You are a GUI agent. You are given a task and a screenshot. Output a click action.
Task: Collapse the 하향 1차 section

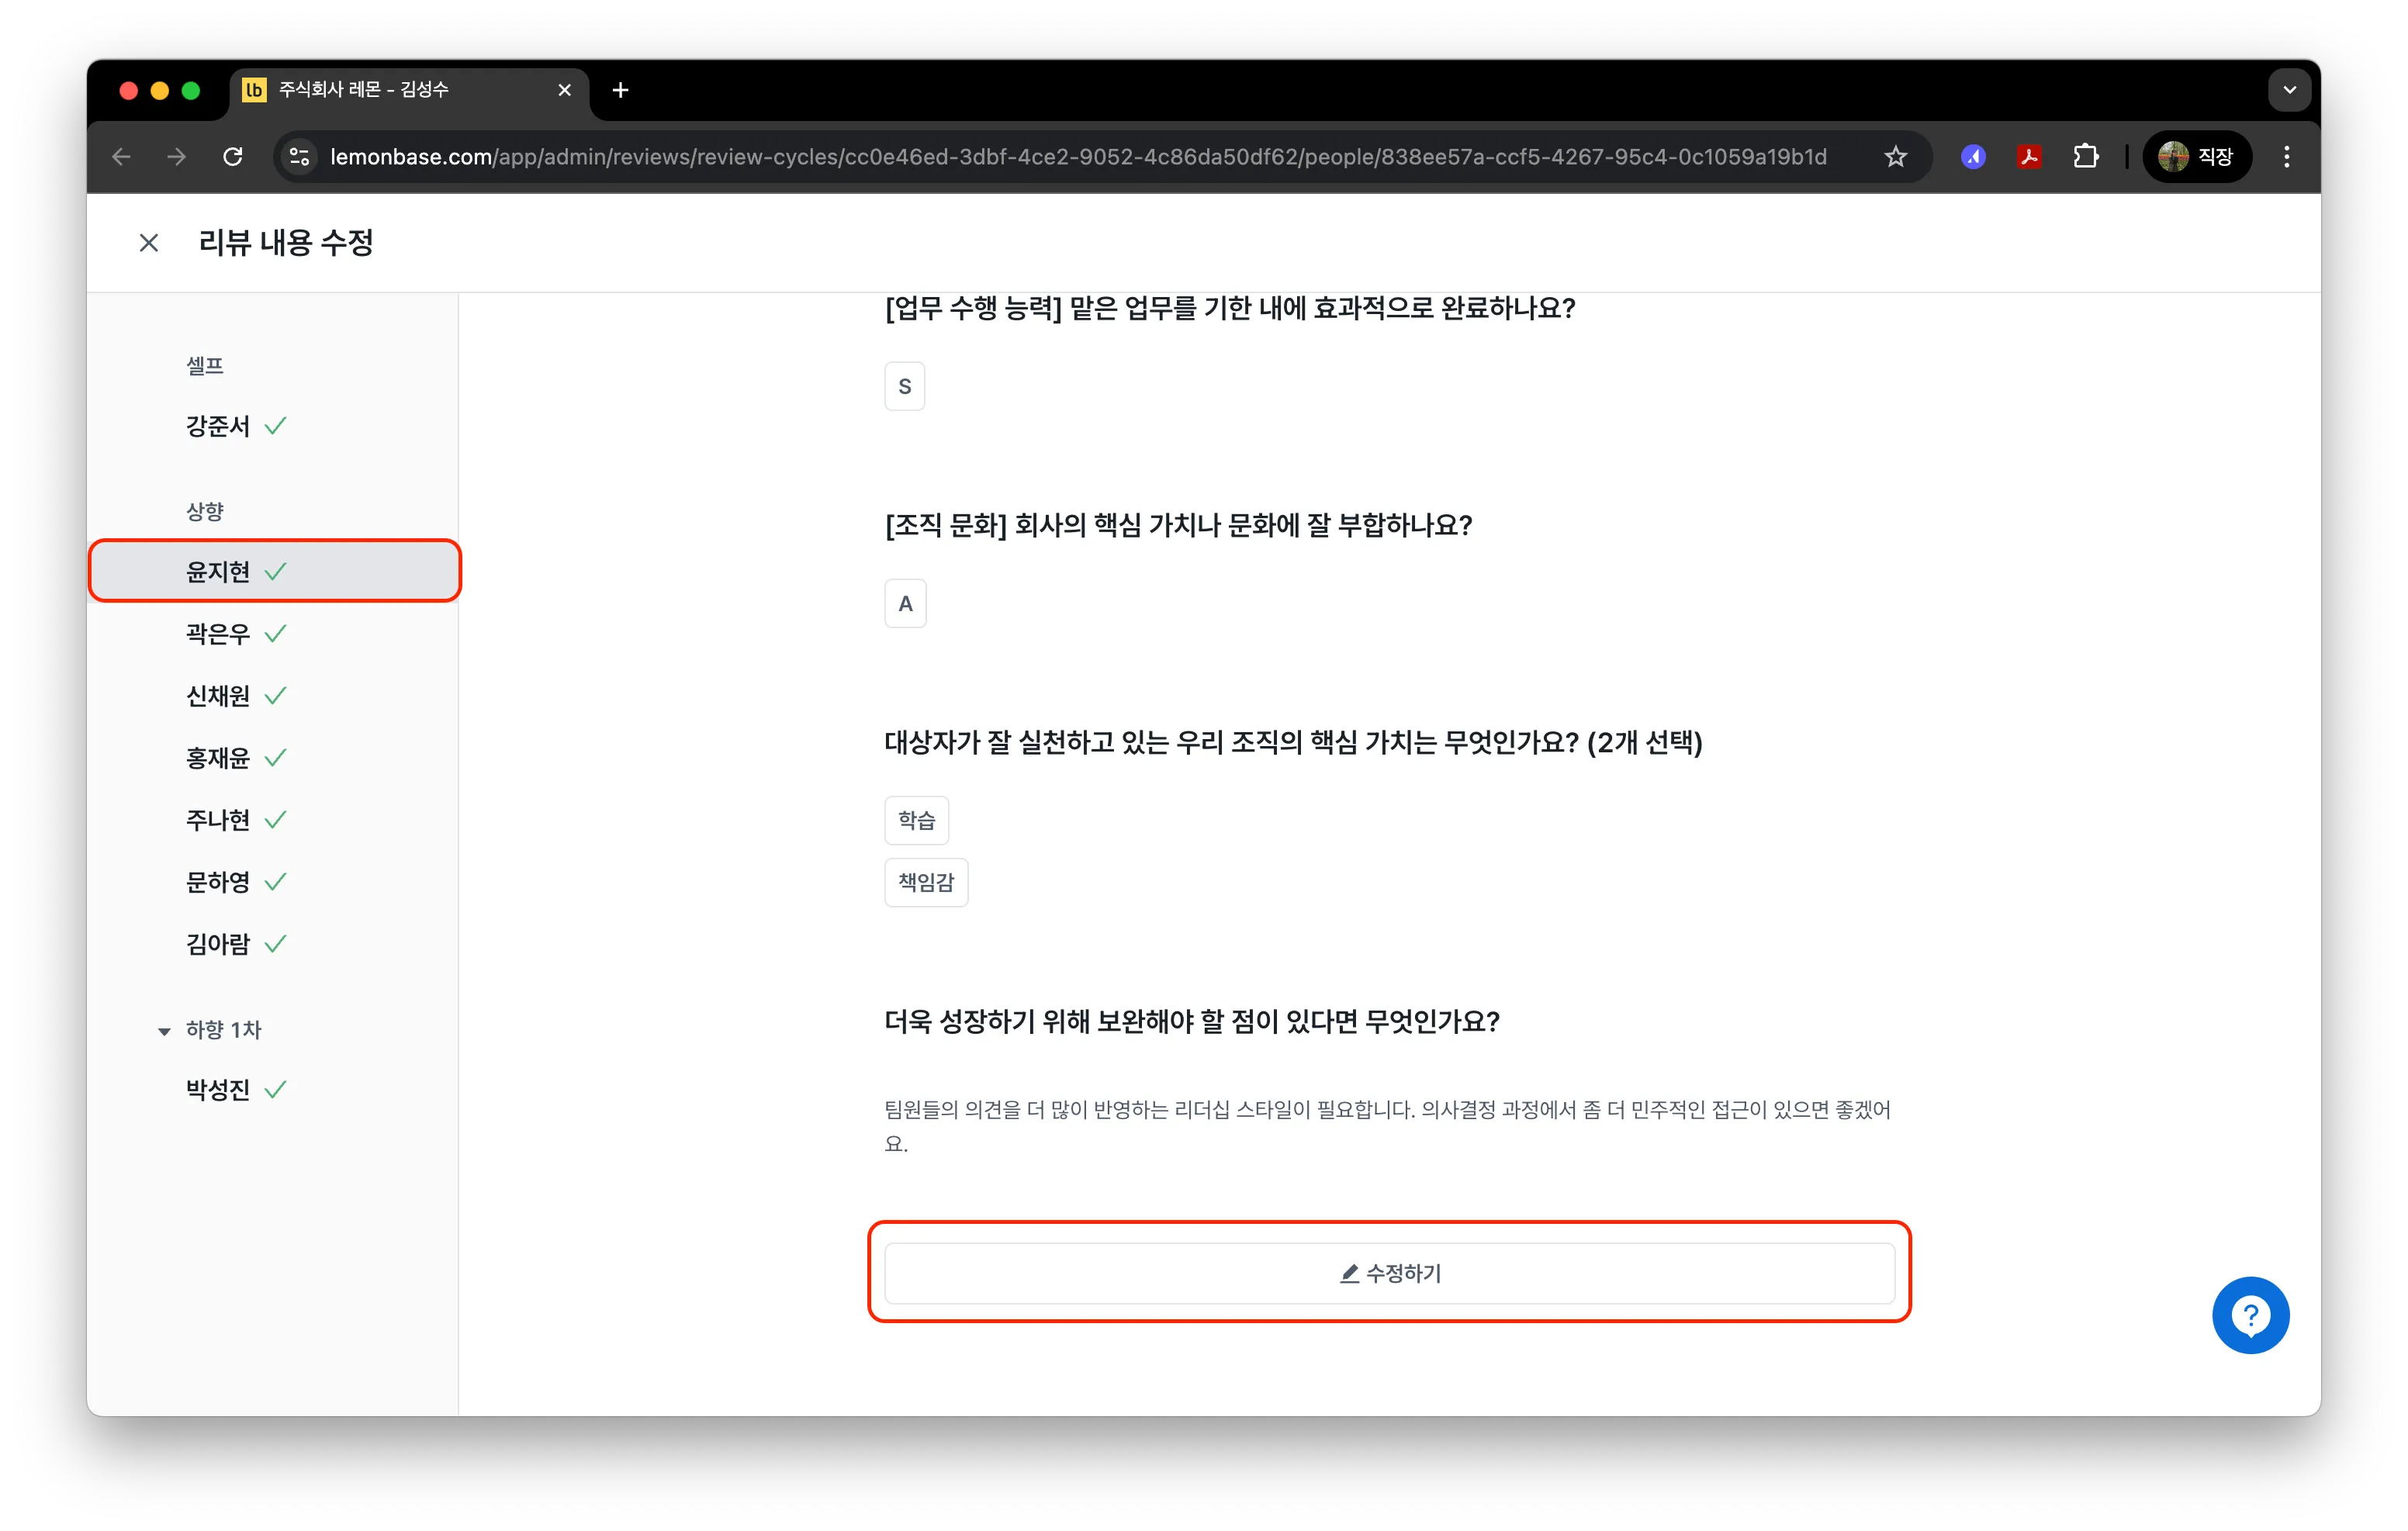[164, 1031]
